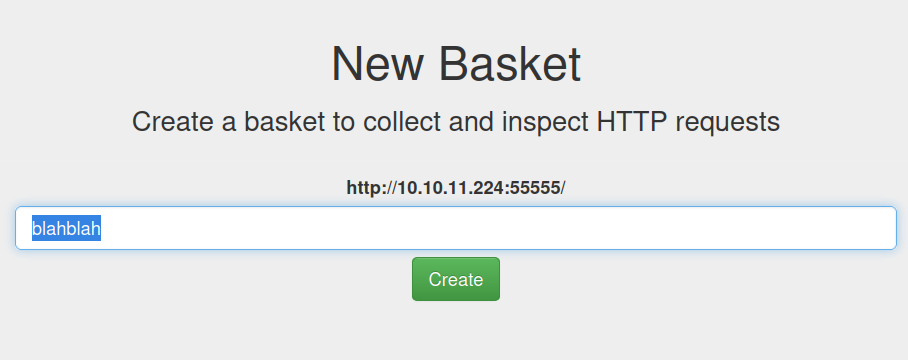
Task: Click the http://10.10.11.224:55555/ URL label
Action: coord(456,188)
